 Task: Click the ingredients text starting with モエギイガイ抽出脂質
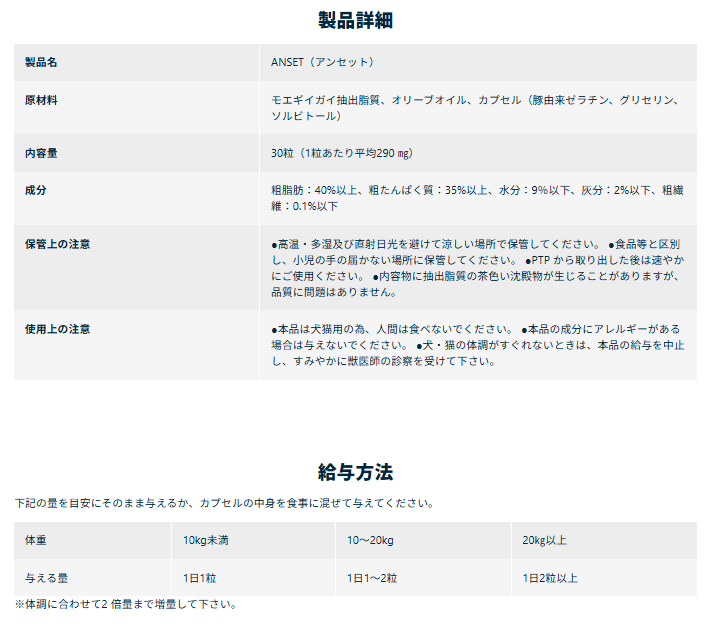pyautogui.click(x=476, y=109)
